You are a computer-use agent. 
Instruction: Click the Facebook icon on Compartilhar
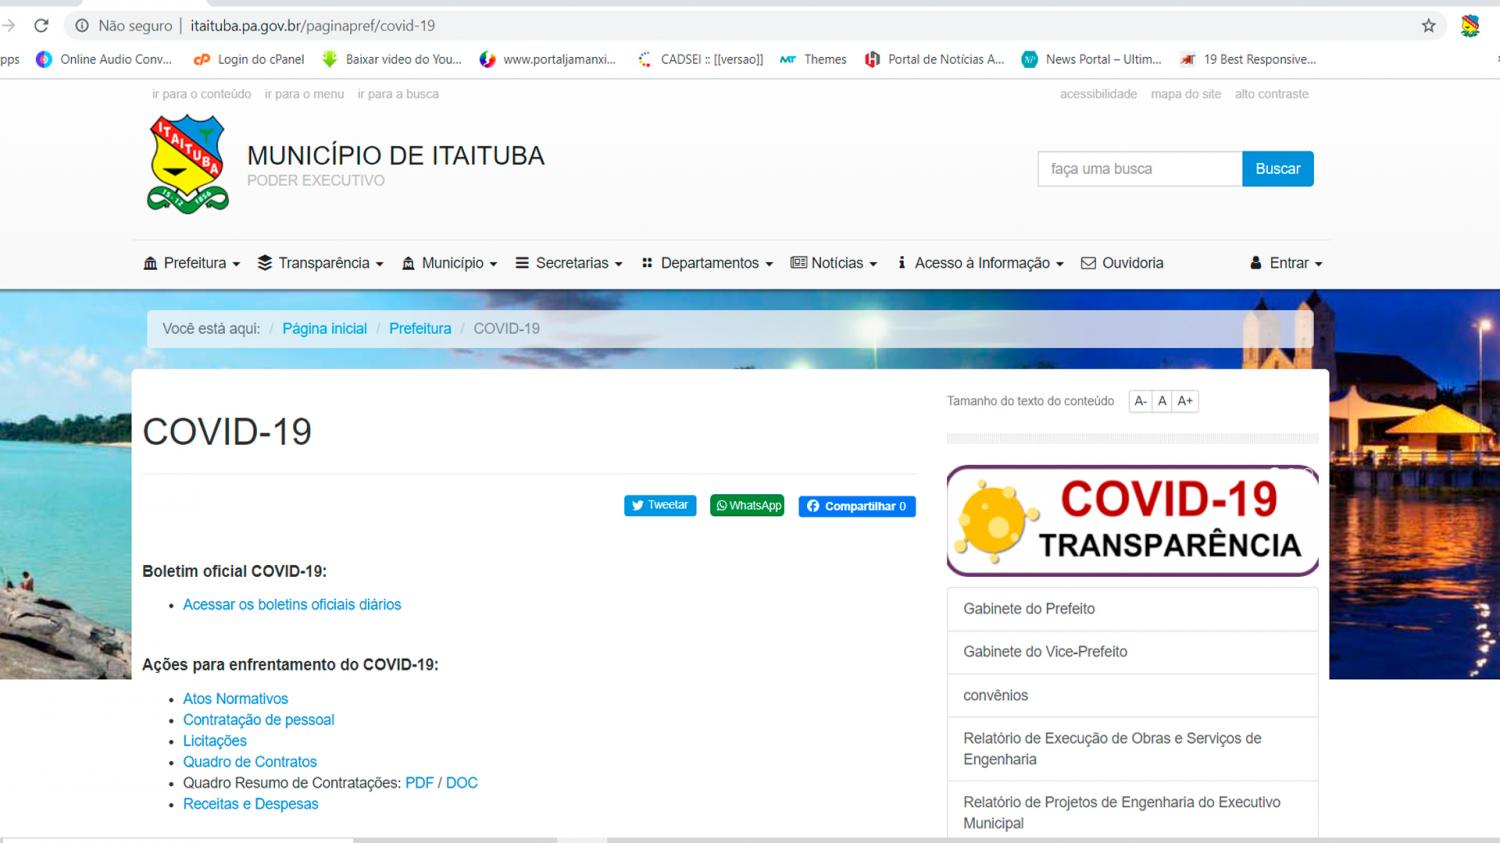[x=814, y=506]
